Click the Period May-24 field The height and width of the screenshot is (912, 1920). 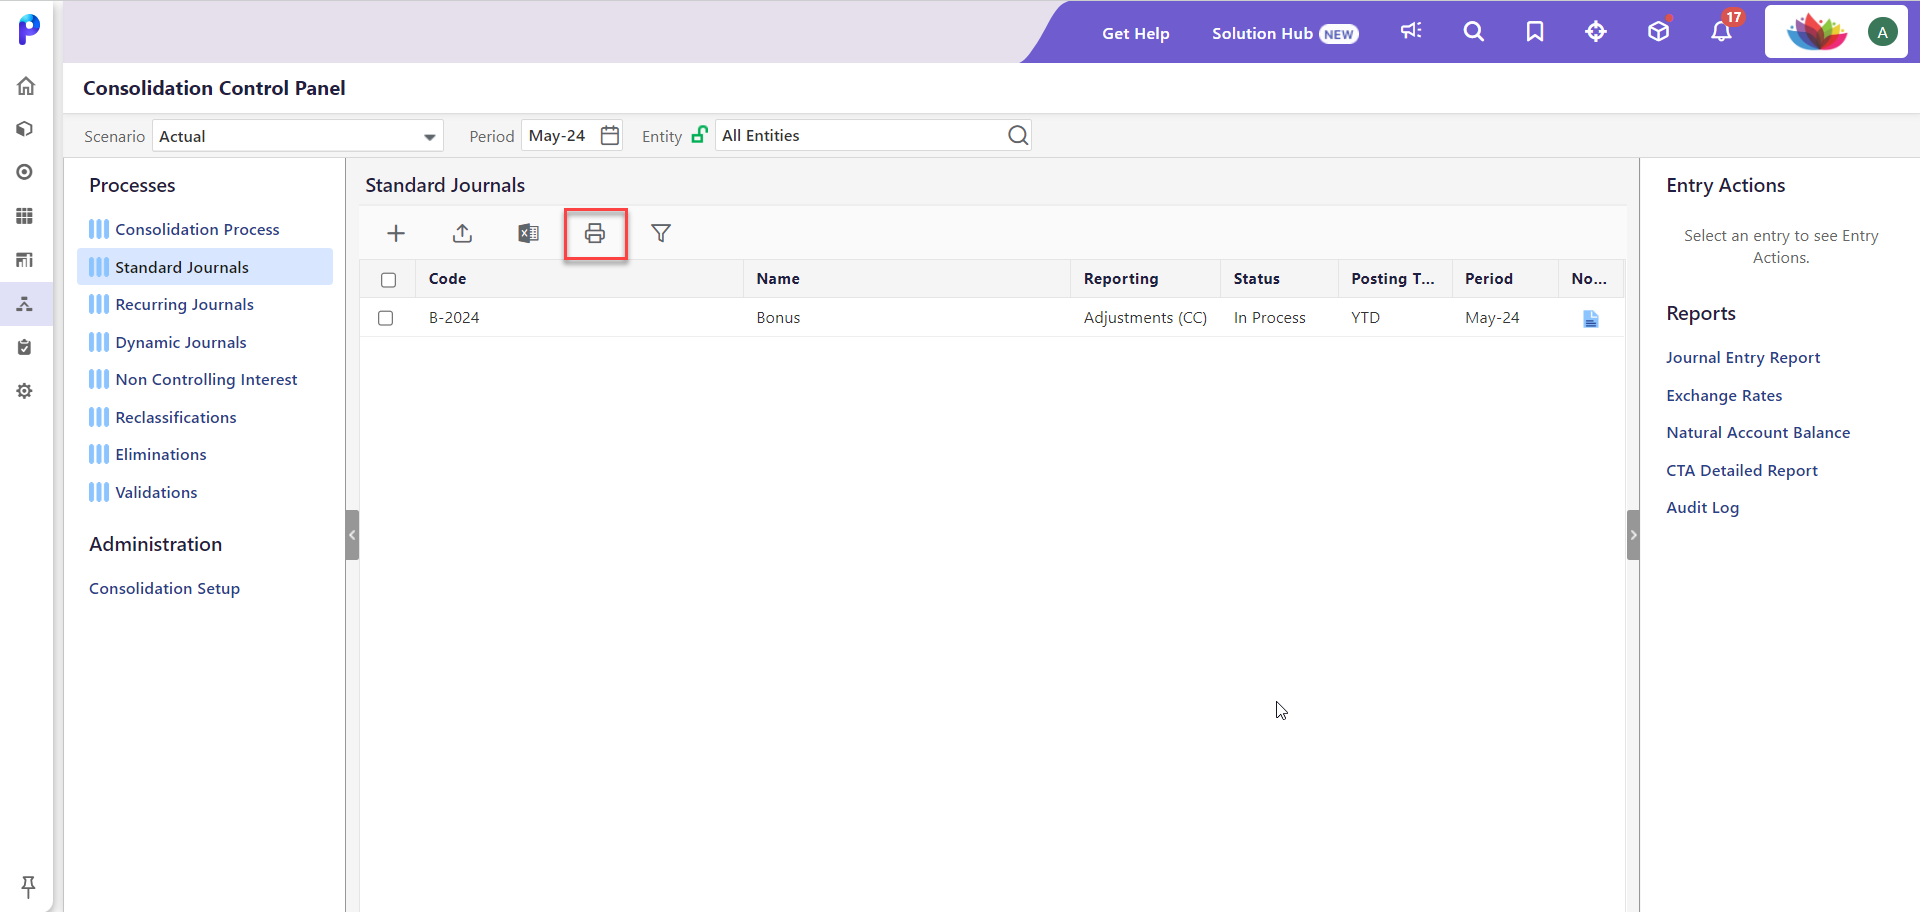click(571, 135)
